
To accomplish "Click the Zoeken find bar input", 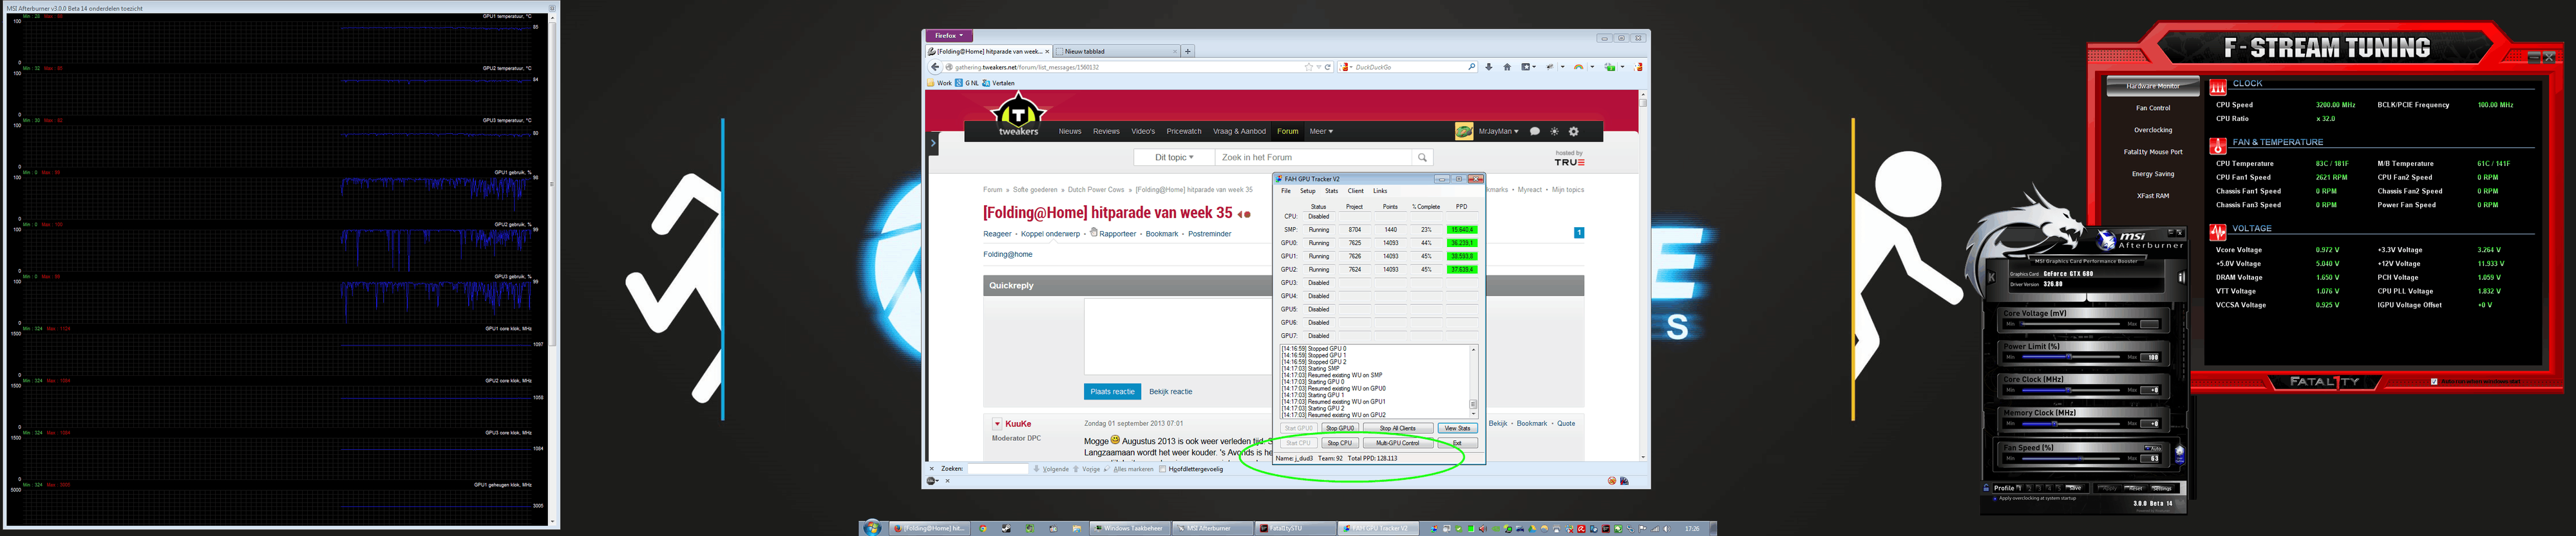I will tap(997, 469).
